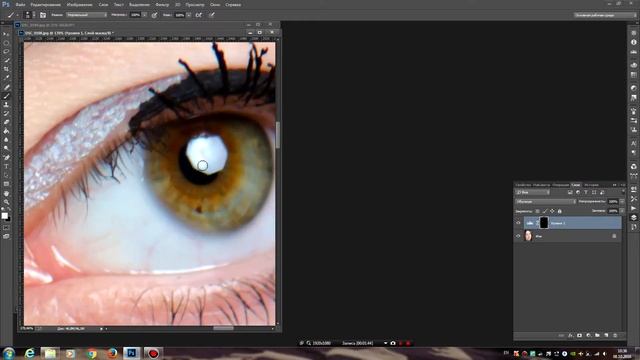Select the Clone Stamp tool

[6, 104]
